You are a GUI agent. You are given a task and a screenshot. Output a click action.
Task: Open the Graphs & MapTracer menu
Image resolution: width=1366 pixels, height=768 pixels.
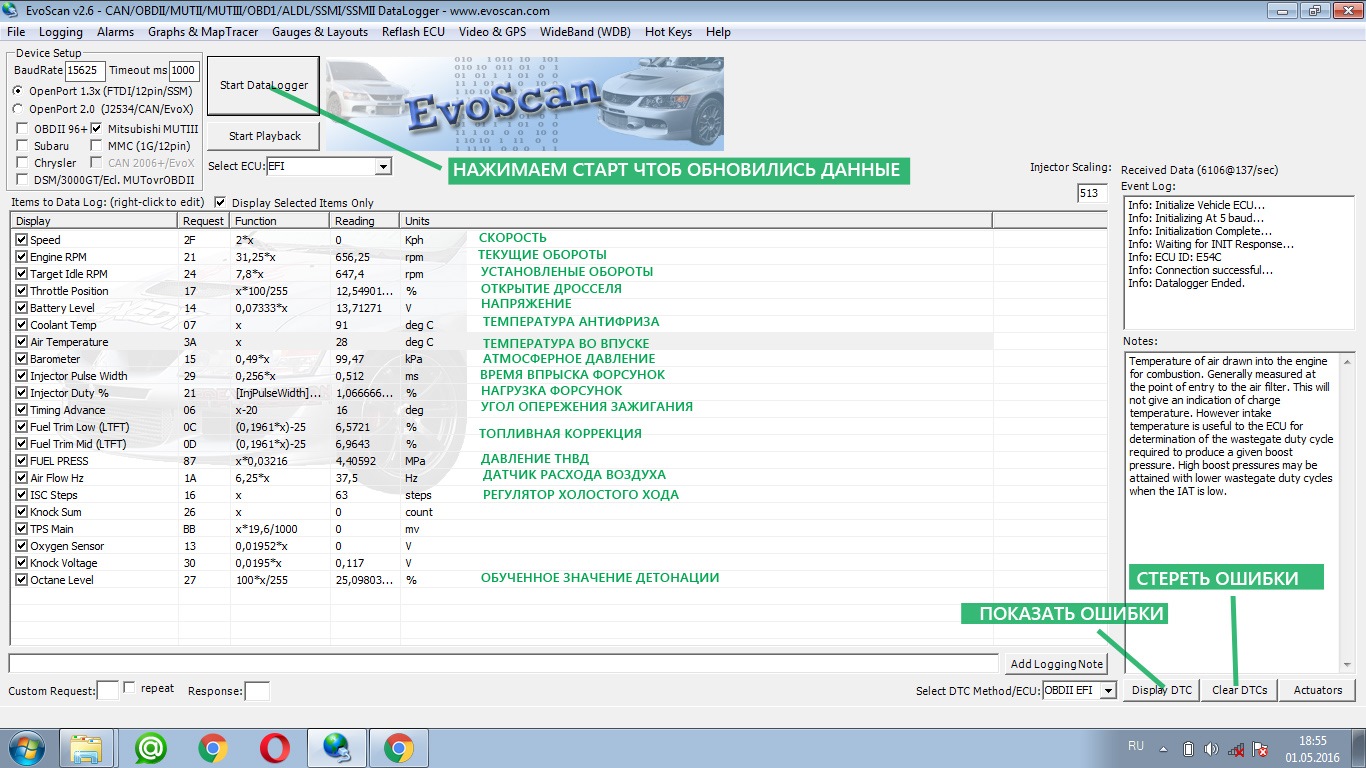203,32
